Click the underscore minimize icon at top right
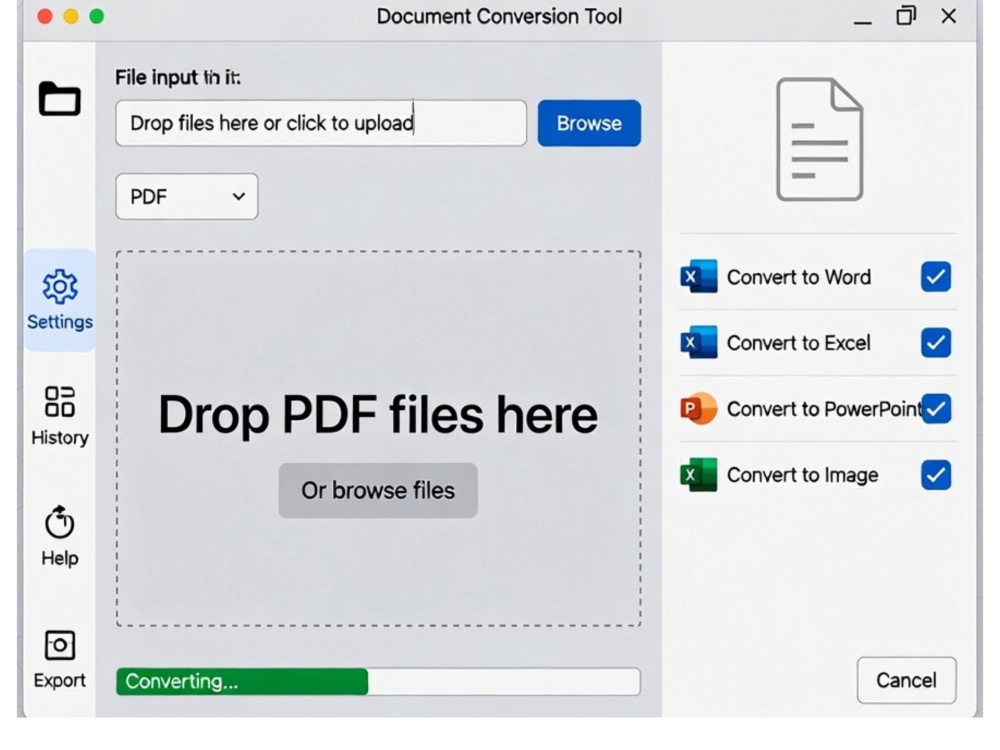 [862, 22]
